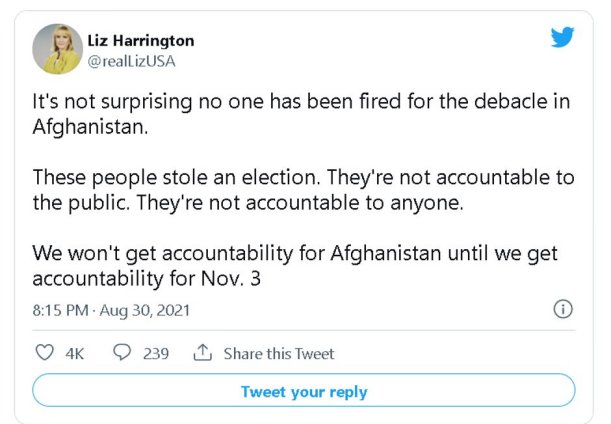Click the Share this Tweet label
The height and width of the screenshot is (424, 611).
[279, 353]
